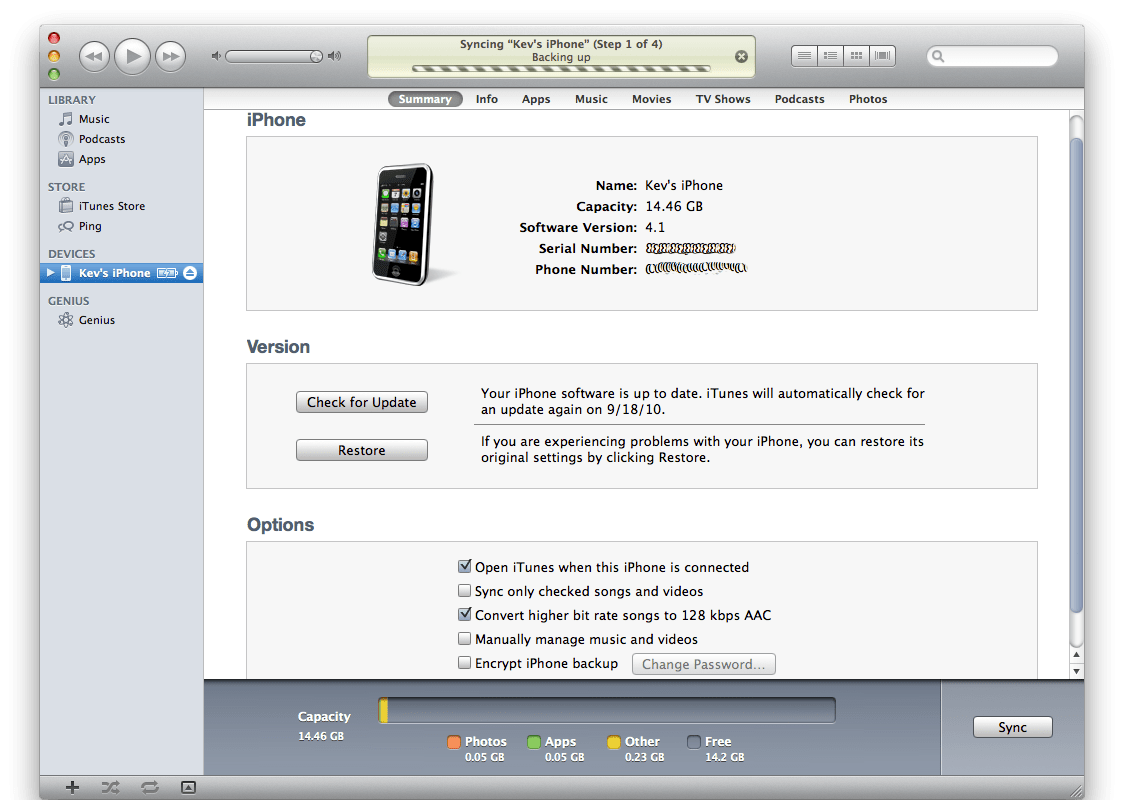Open Ping under STORE
The height and width of the screenshot is (800, 1124).
coord(88,225)
